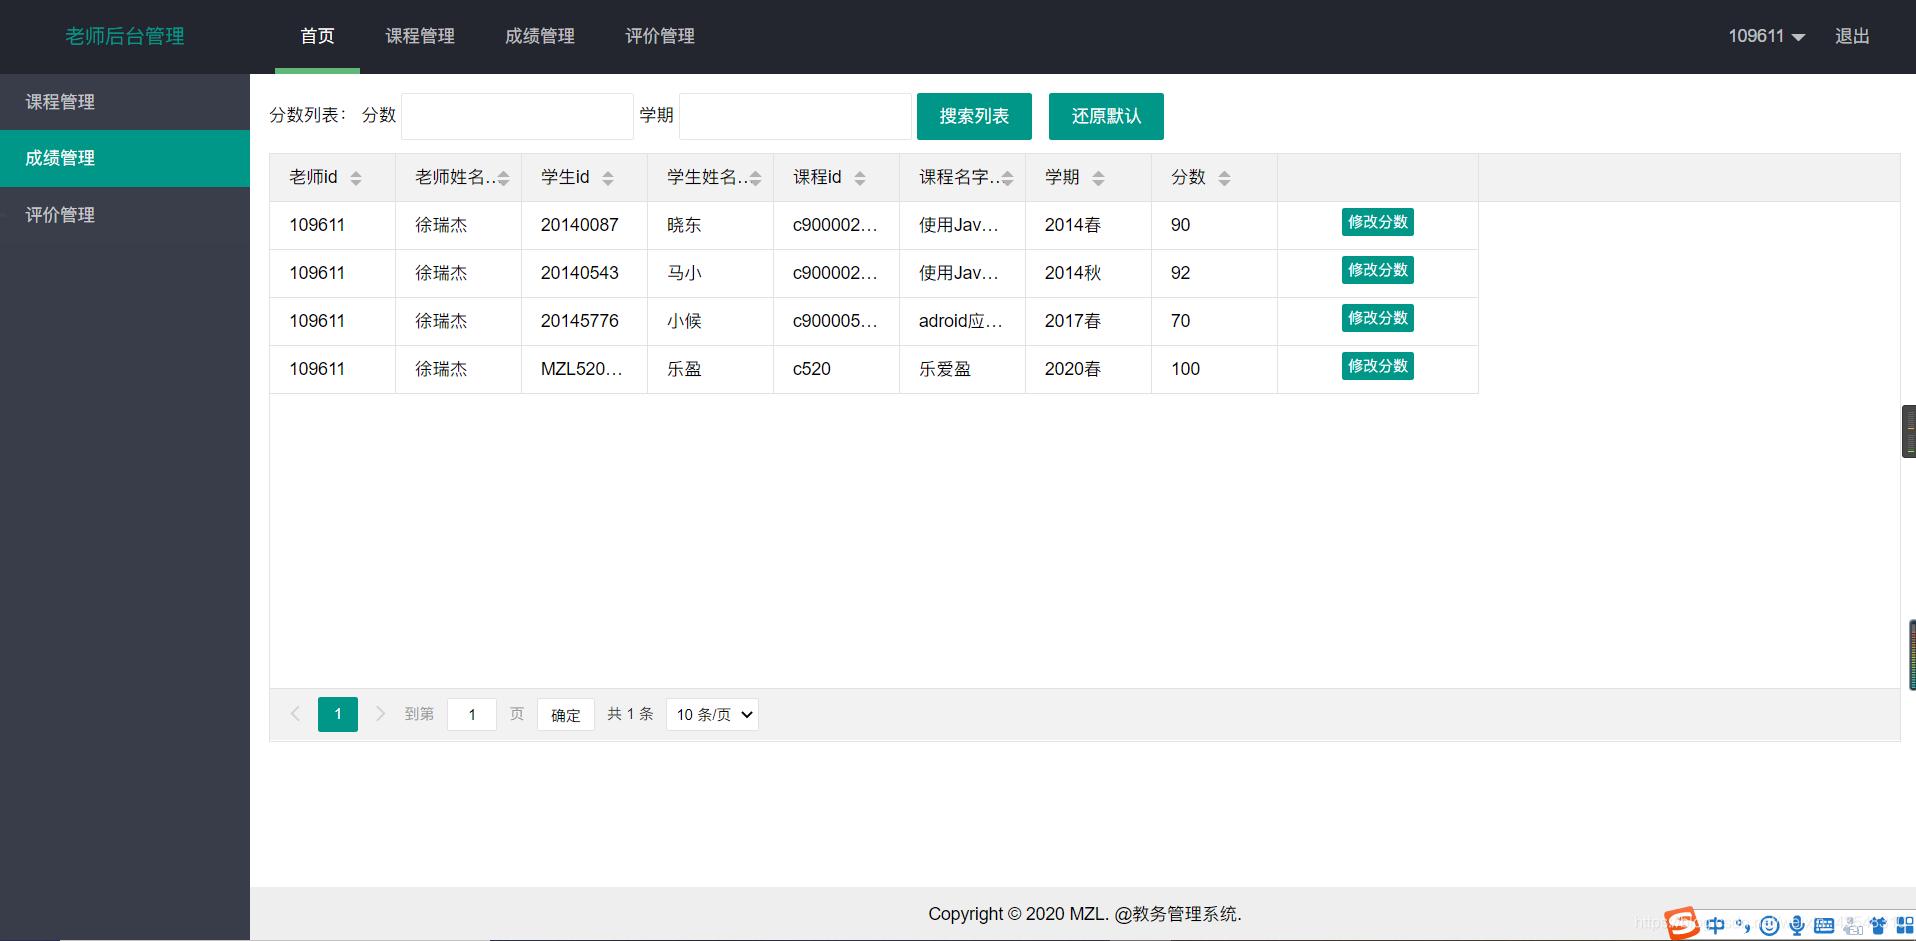
Task: Open the 10 条/页 page size dropdown
Action: (x=712, y=714)
